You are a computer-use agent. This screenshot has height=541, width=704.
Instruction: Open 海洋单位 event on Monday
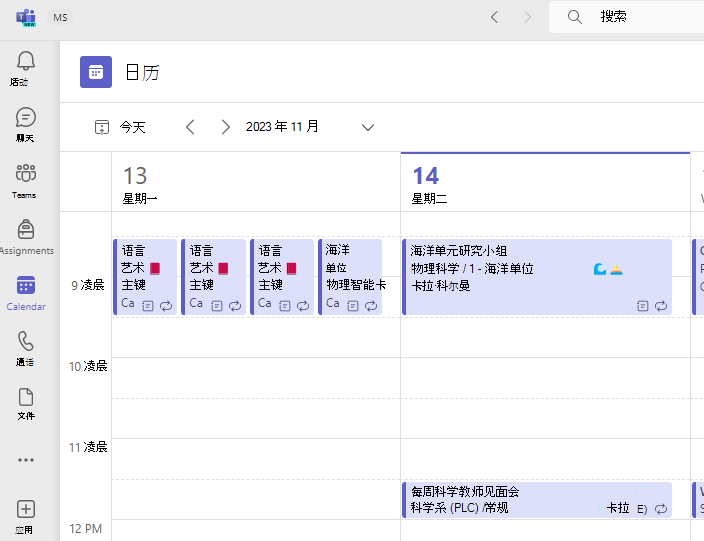pos(350,277)
